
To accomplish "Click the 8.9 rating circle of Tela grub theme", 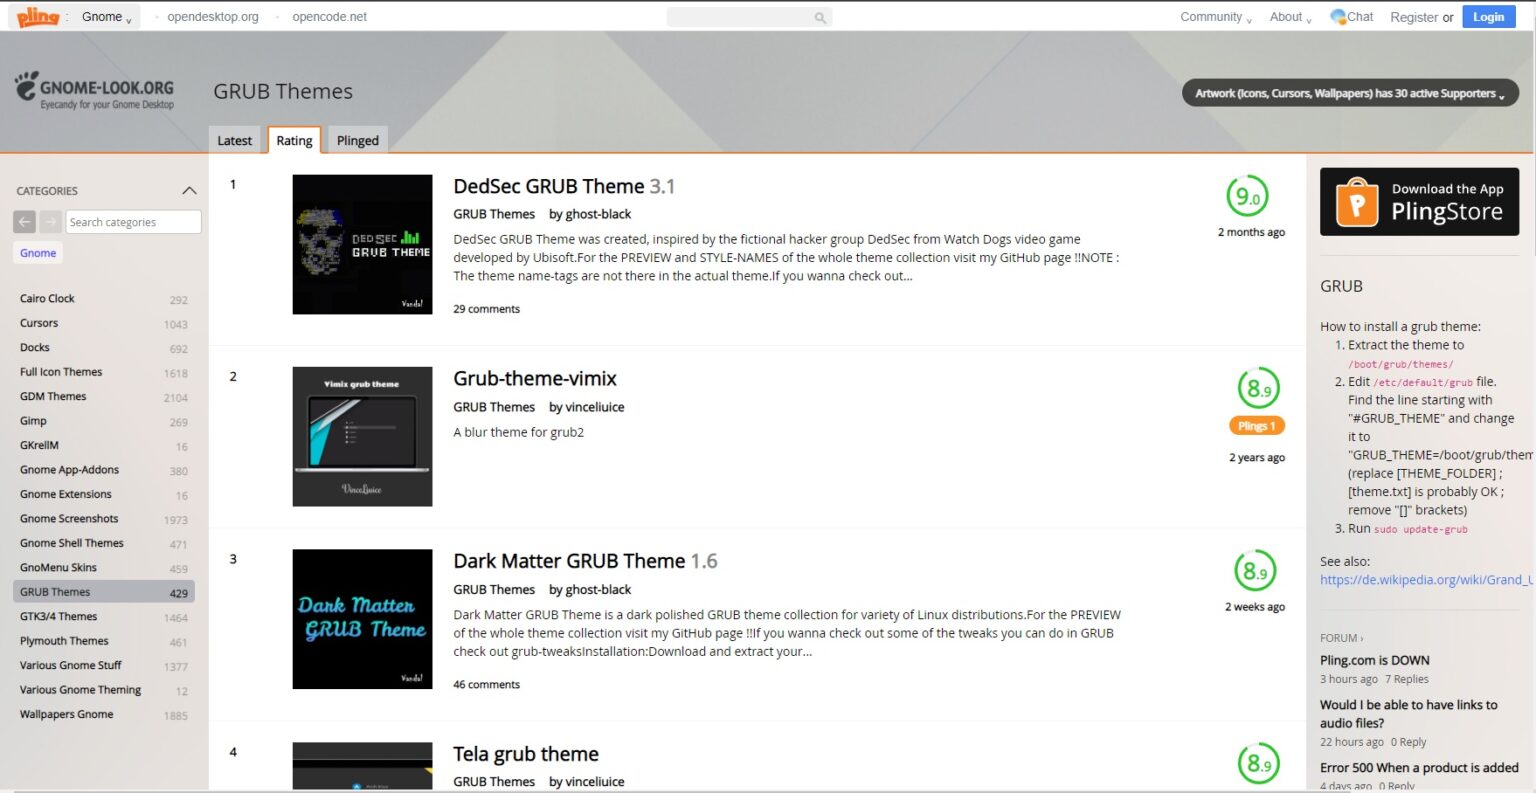I will click(1257, 764).
